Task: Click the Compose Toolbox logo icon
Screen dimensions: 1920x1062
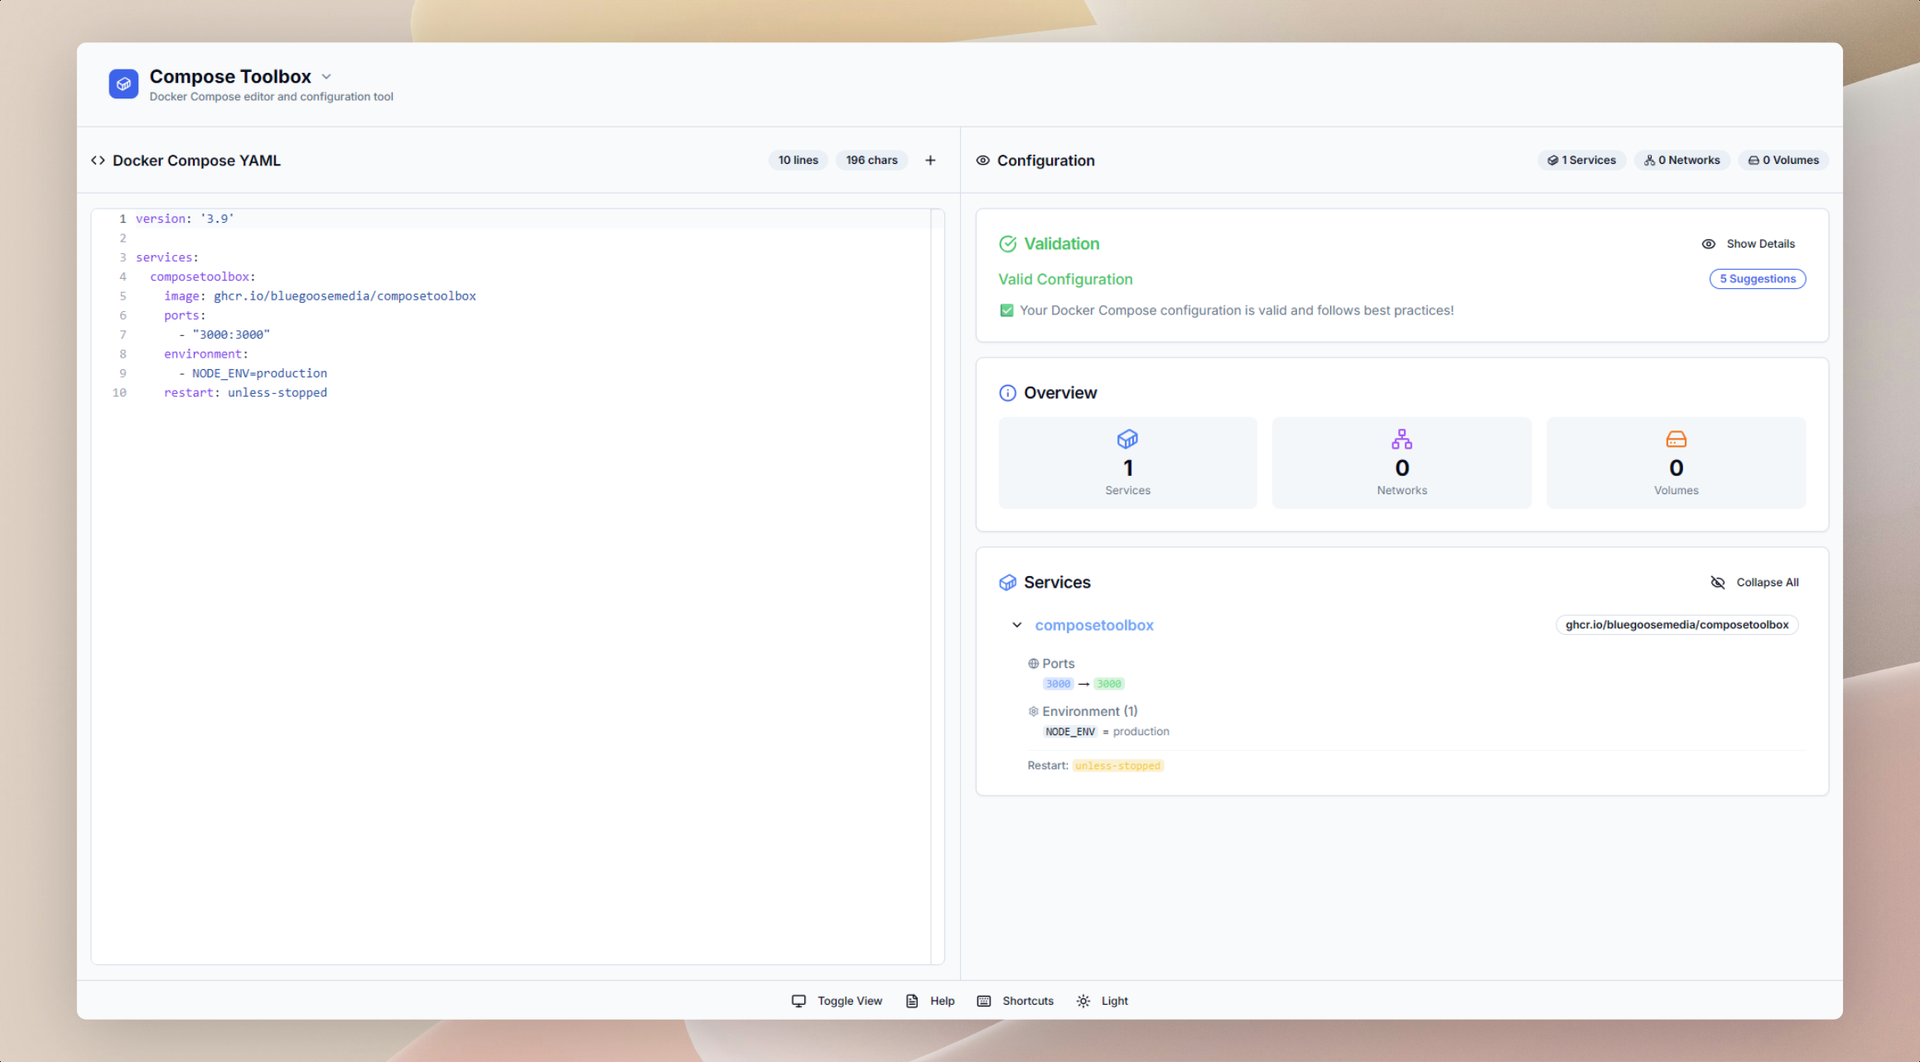Action: pos(123,84)
